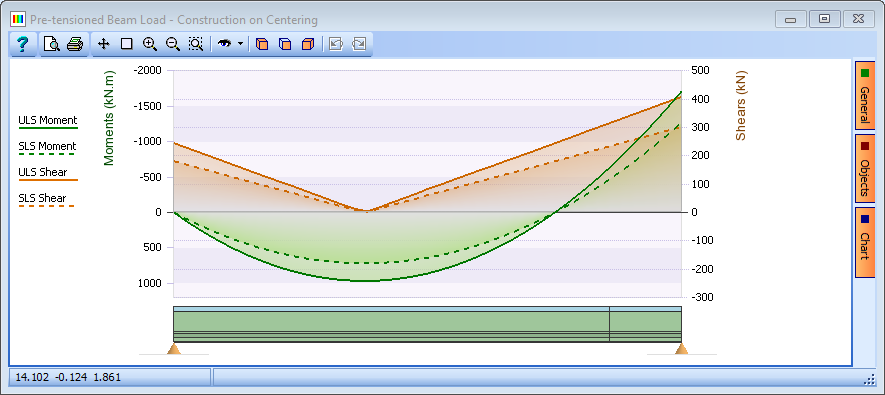The image size is (885, 395).
Task: Open the General side tab
Action: click(x=864, y=96)
